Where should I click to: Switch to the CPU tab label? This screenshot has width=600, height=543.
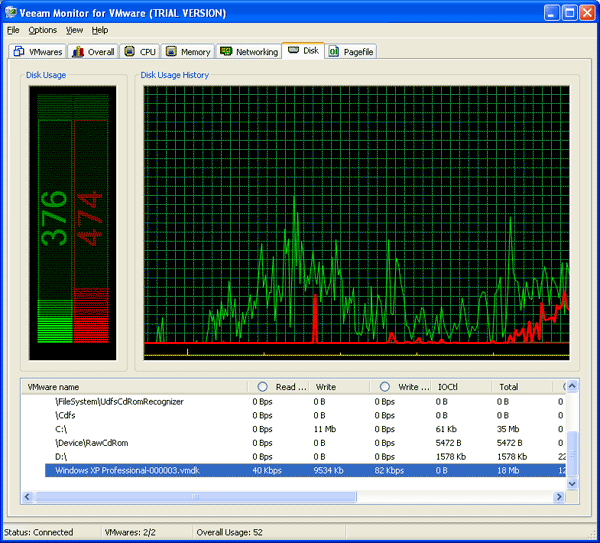coord(147,52)
